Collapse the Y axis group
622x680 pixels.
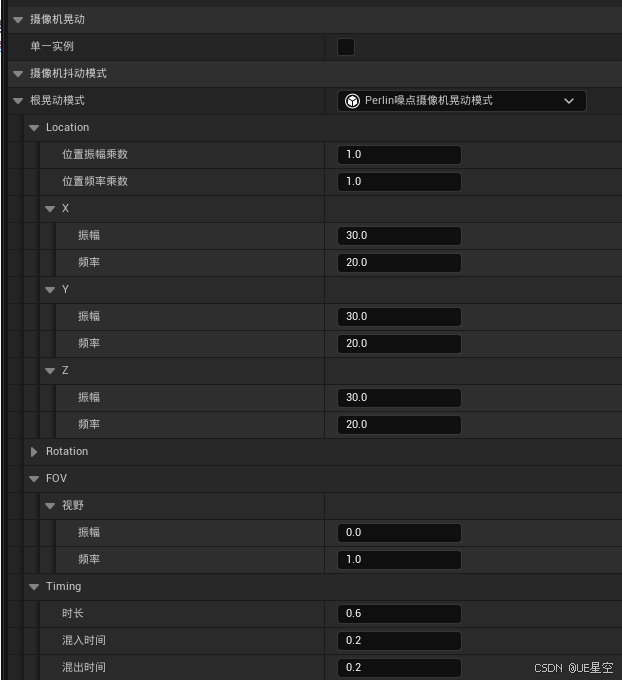pos(50,290)
